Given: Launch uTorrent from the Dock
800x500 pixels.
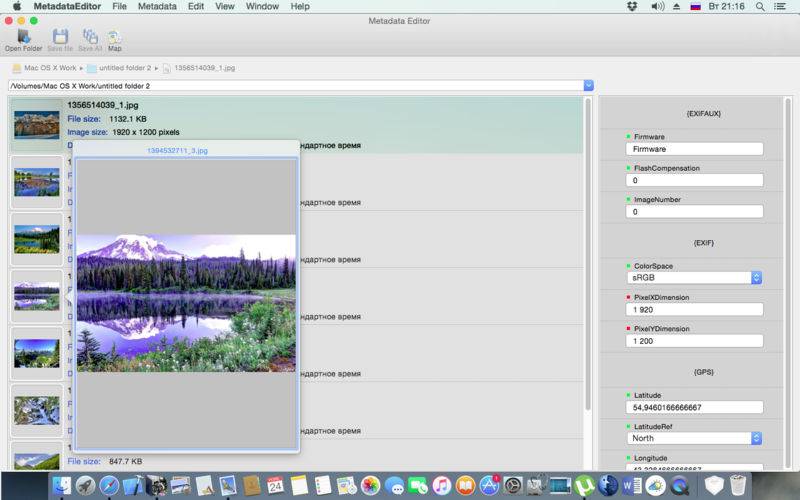Looking at the screenshot, I should pos(584,485).
